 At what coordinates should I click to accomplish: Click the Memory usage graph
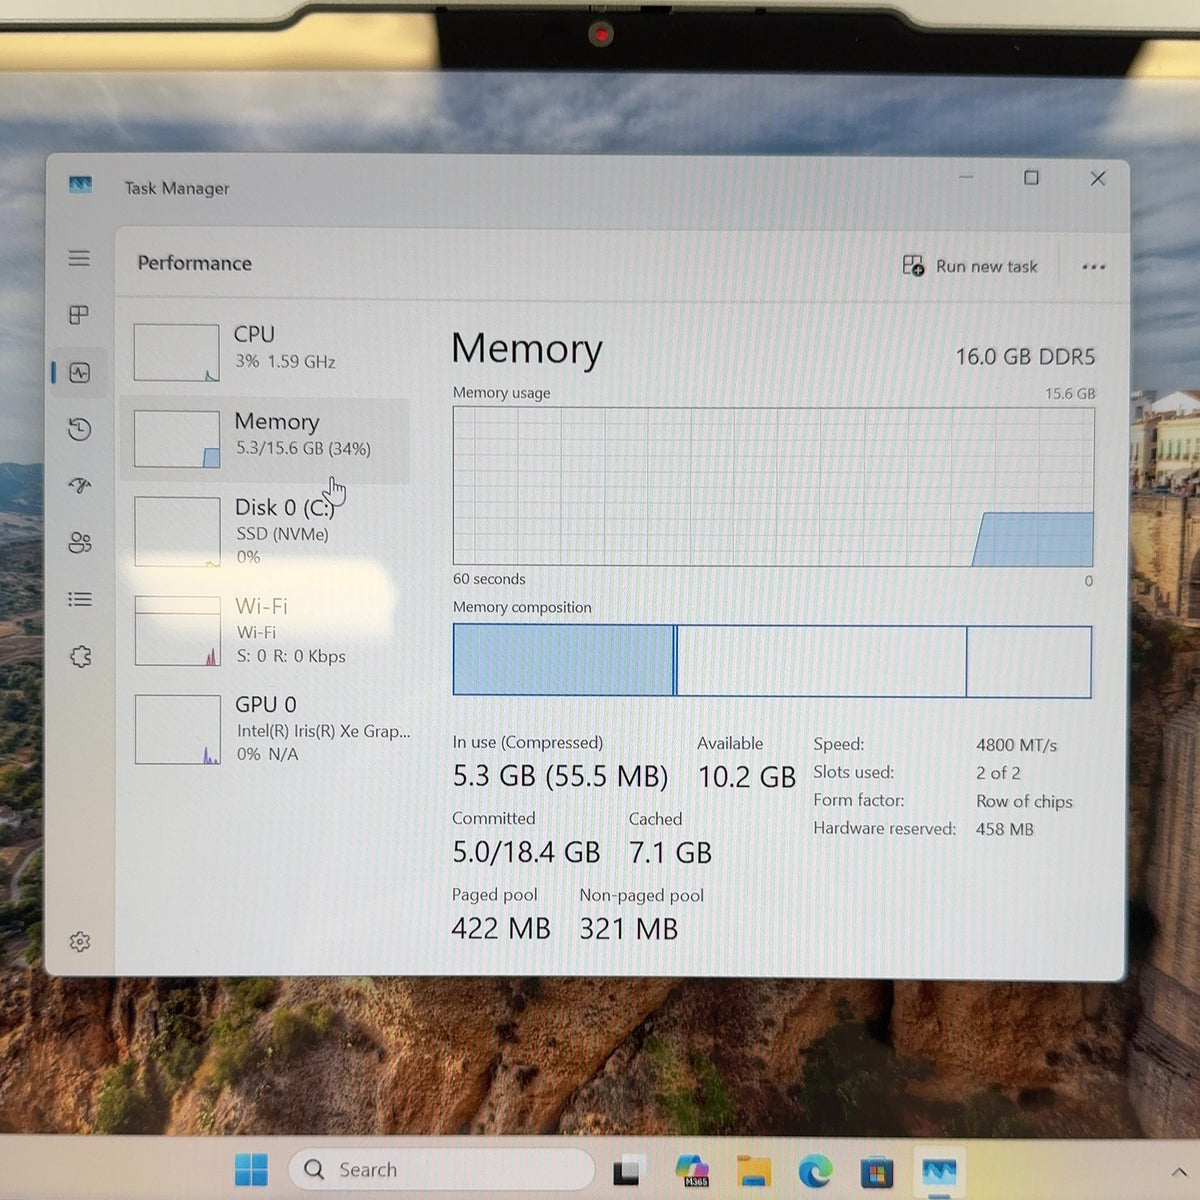pyautogui.click(x=773, y=486)
